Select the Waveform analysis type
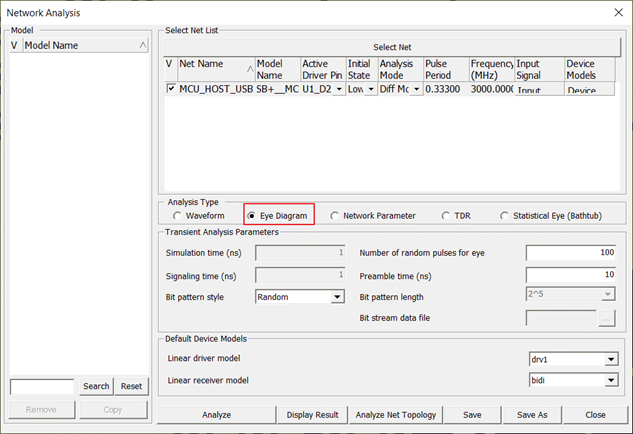The width and height of the screenshot is (633, 434). 178,215
